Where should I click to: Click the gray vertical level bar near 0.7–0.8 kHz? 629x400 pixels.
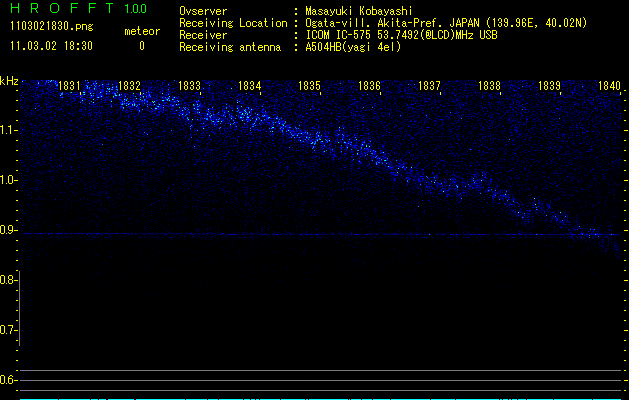(x=19, y=308)
